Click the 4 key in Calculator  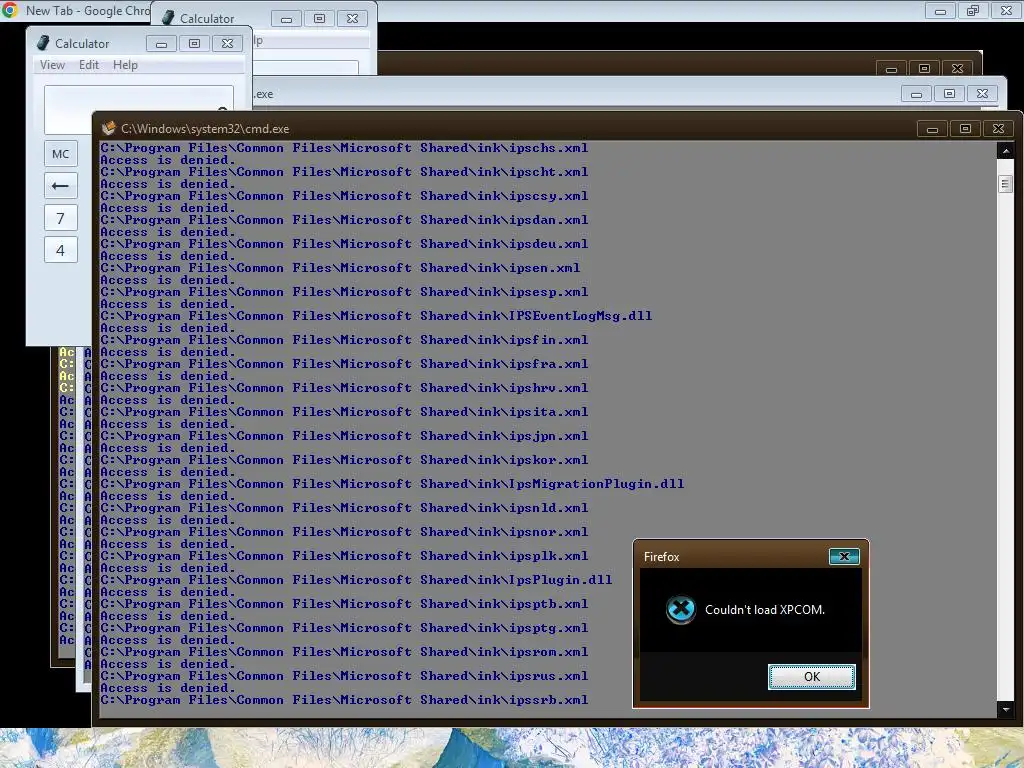(61, 250)
